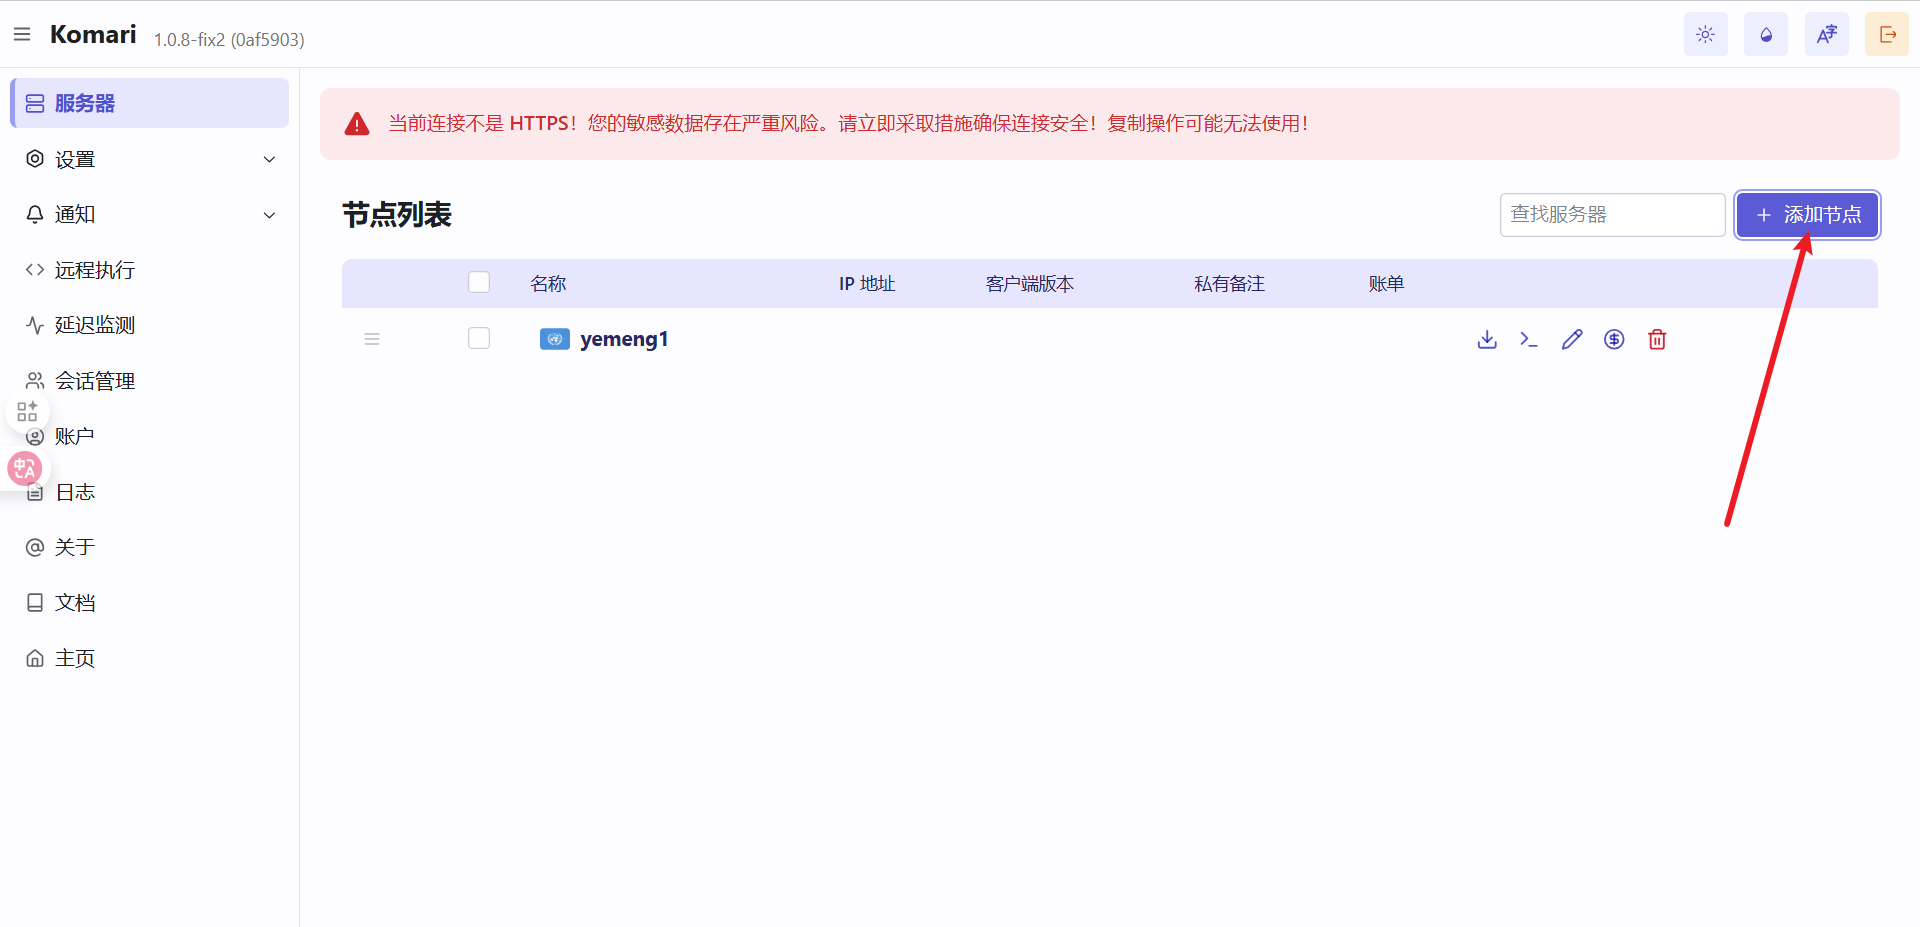Screen dimensions: 1920x927
Task: Click the download install command icon for yemeng1
Action: [1487, 340]
